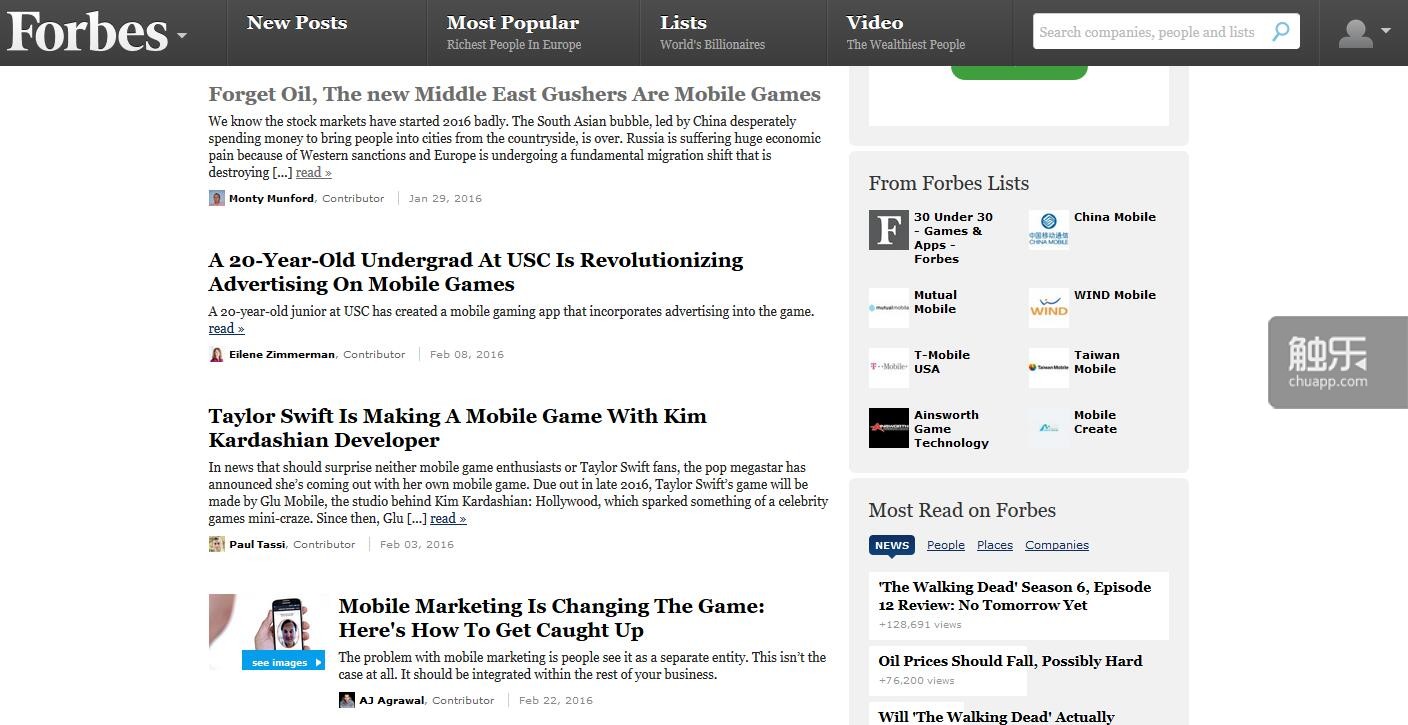Viewport: 1408px width, 725px height.
Task: Click the T-Mobile logo icon
Action: 888,368
